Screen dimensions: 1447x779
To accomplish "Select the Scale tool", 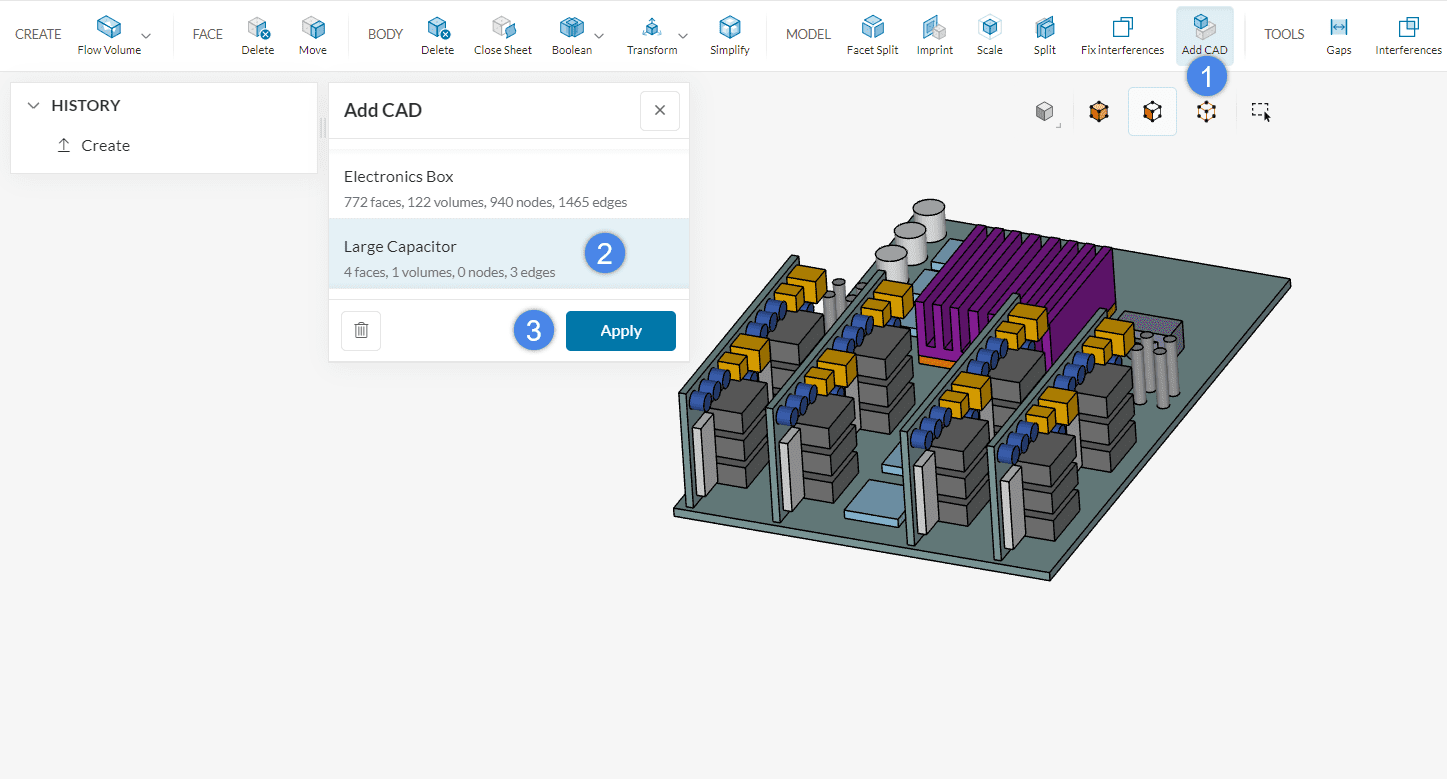I will click(x=989, y=33).
